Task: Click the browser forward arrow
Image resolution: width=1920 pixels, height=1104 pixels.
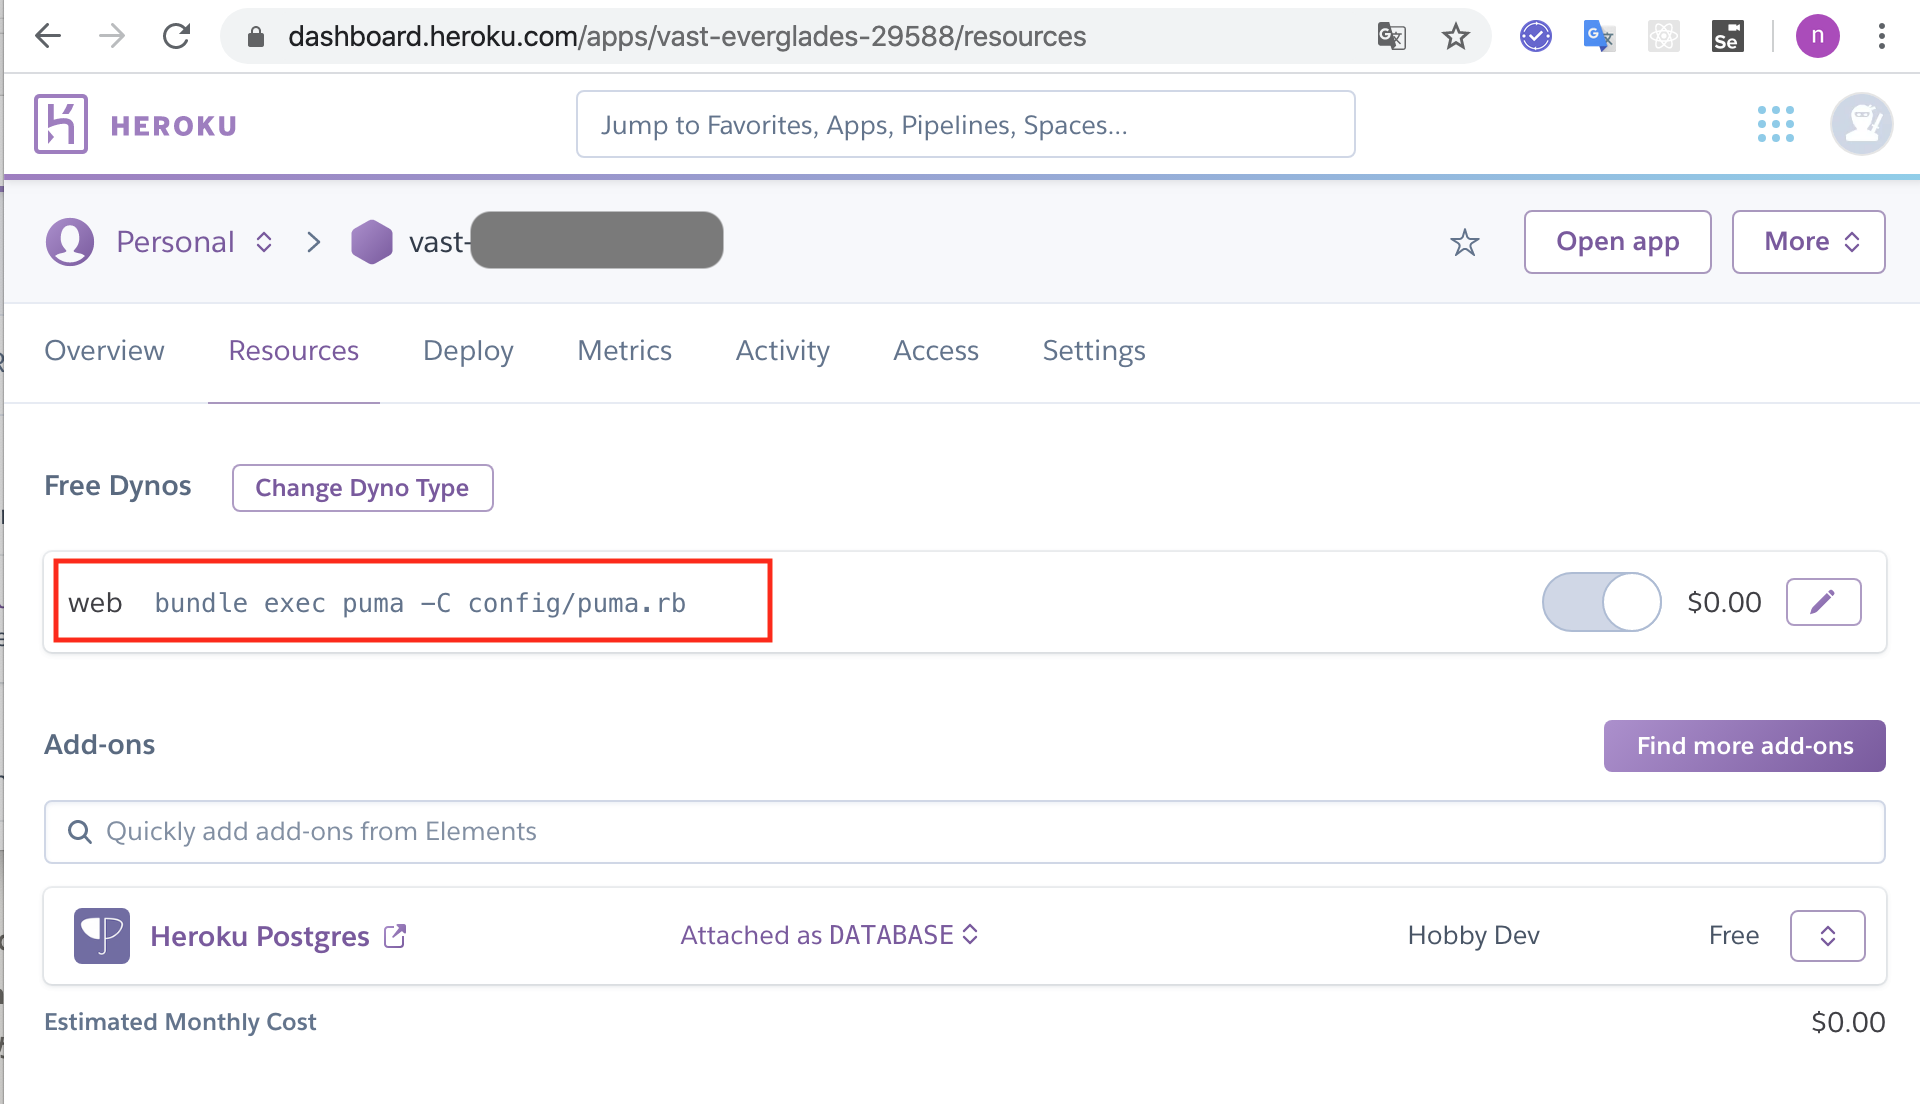Action: click(x=112, y=37)
